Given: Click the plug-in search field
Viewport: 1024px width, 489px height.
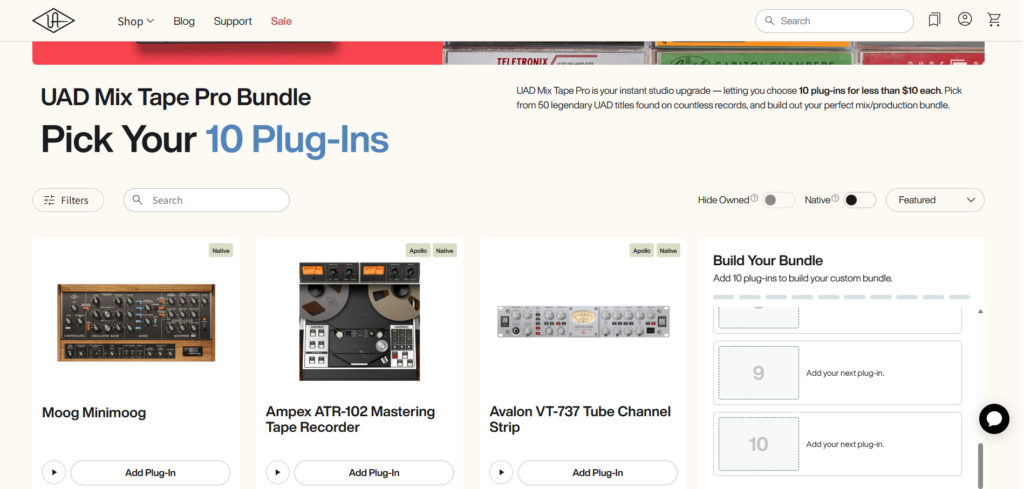Looking at the screenshot, I should coord(206,200).
